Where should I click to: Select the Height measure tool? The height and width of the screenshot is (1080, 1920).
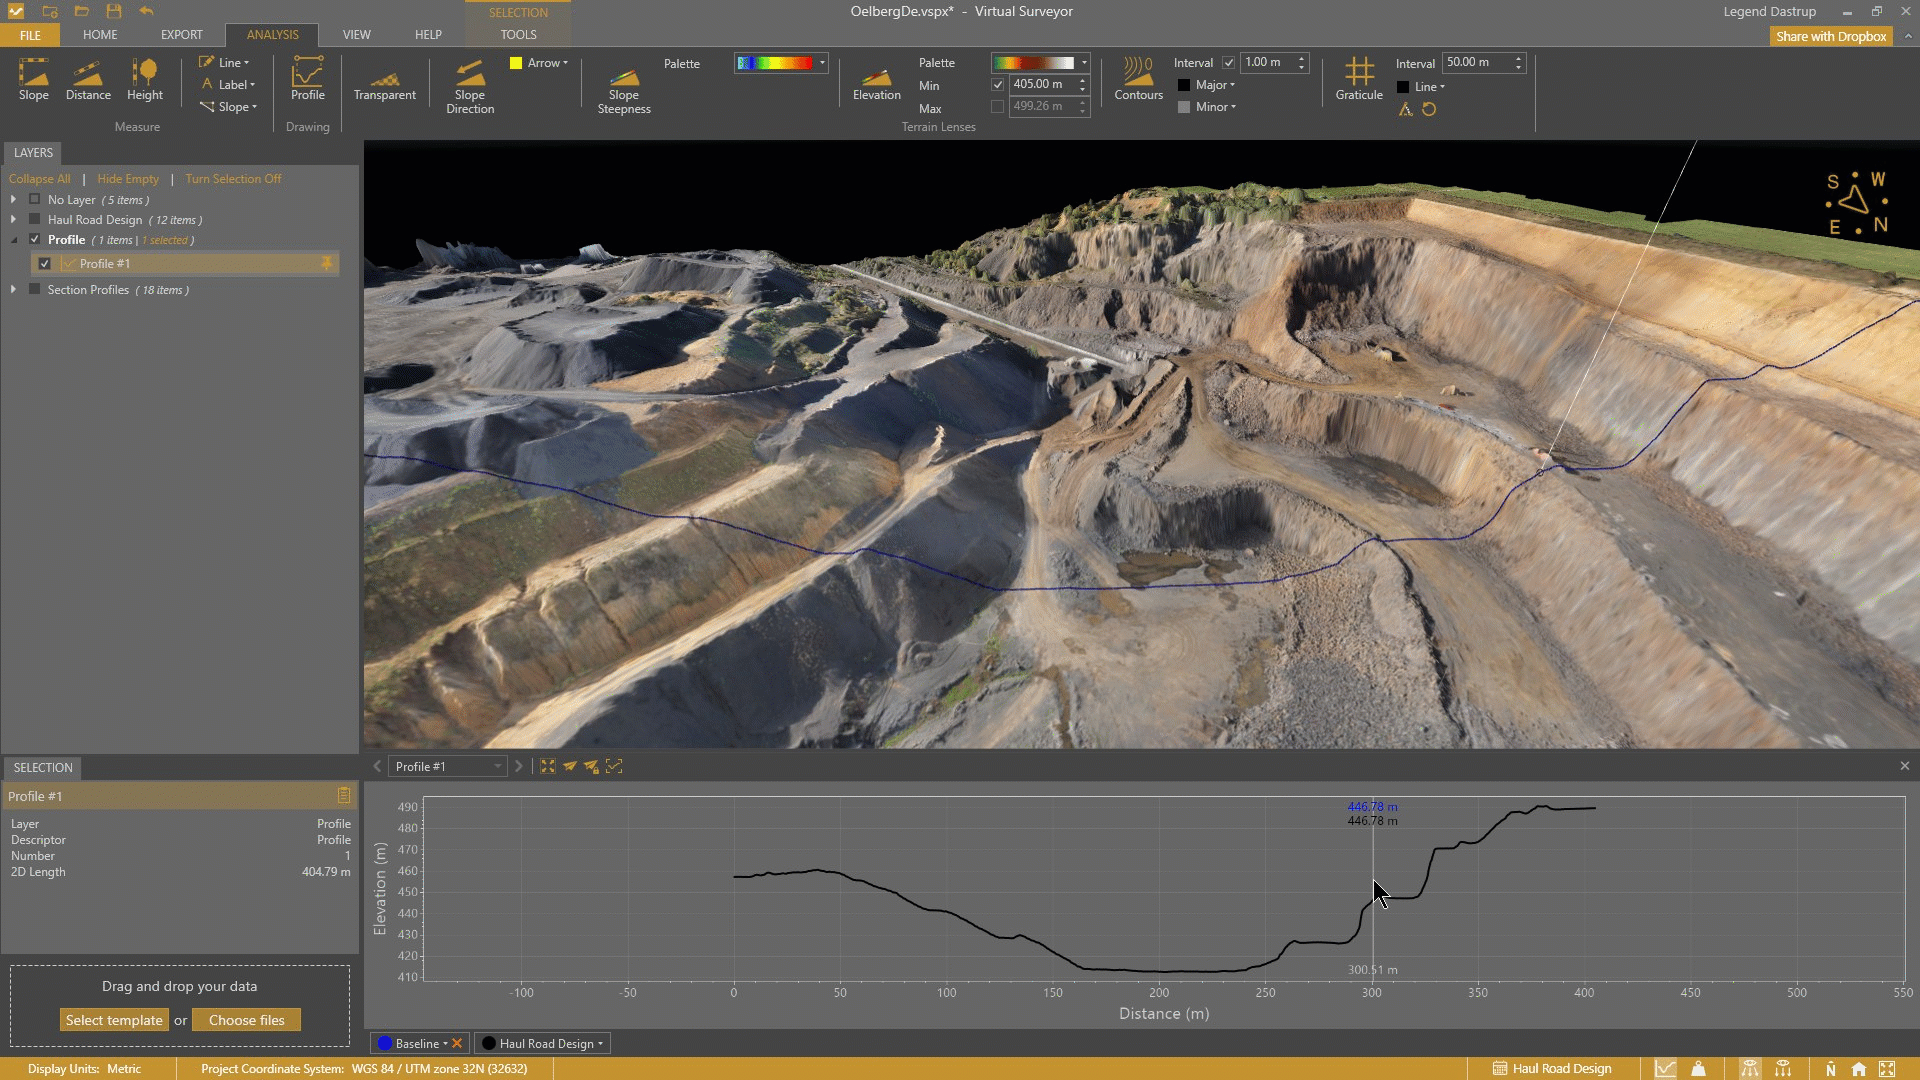click(144, 79)
